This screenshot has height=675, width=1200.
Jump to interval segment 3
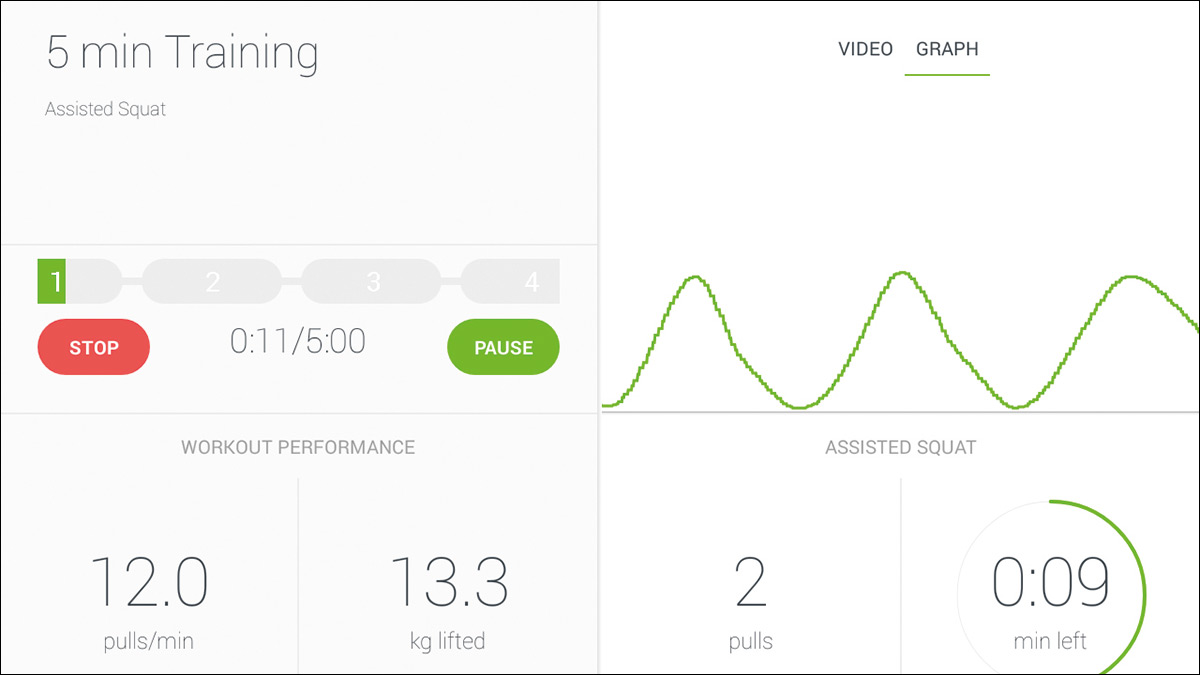372,282
